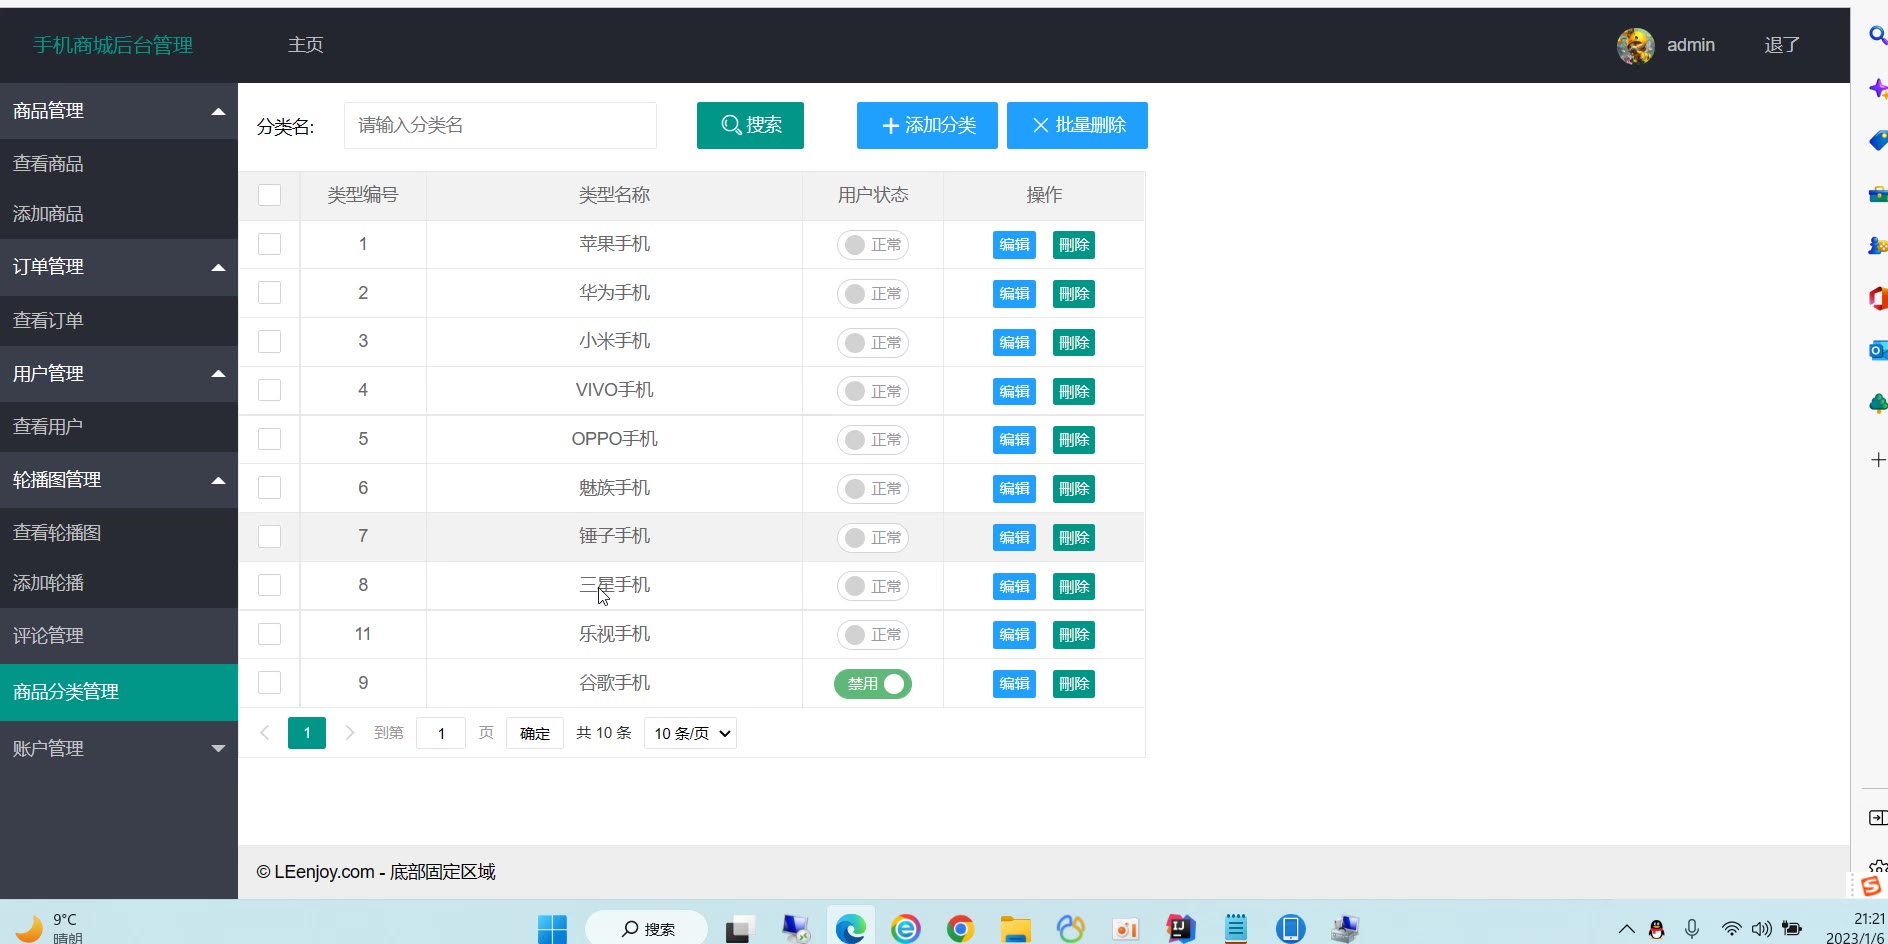Open Task View in the taskbar
This screenshot has height=944, width=1888.
click(739, 930)
